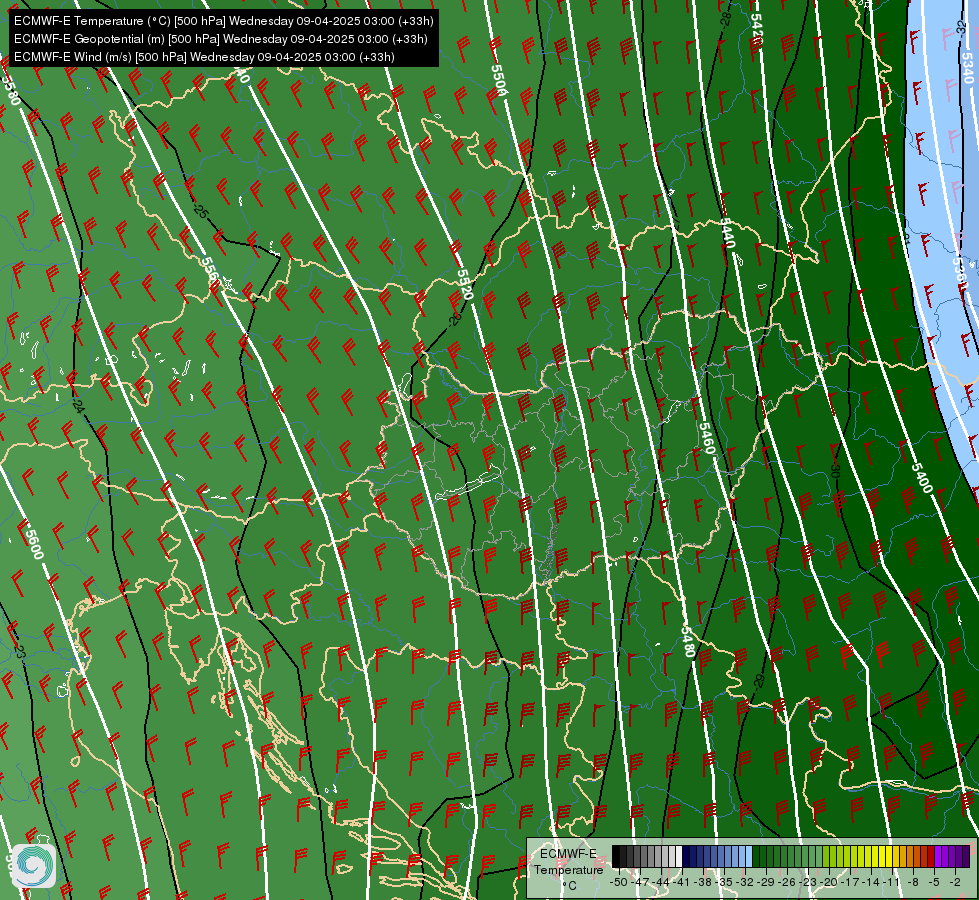Click the -30 isotherm label on map
This screenshot has width=979, height=900.
click(835, 470)
